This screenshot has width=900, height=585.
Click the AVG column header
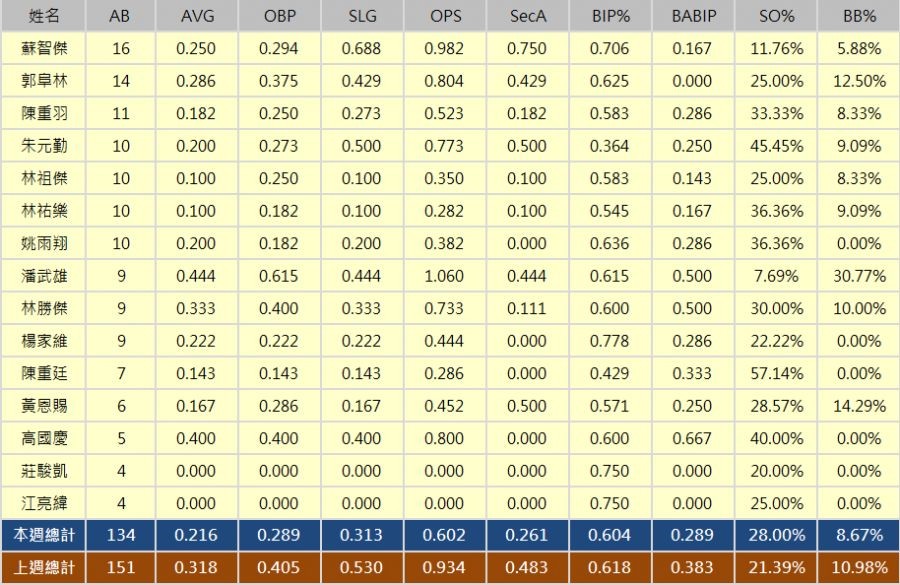pos(197,16)
